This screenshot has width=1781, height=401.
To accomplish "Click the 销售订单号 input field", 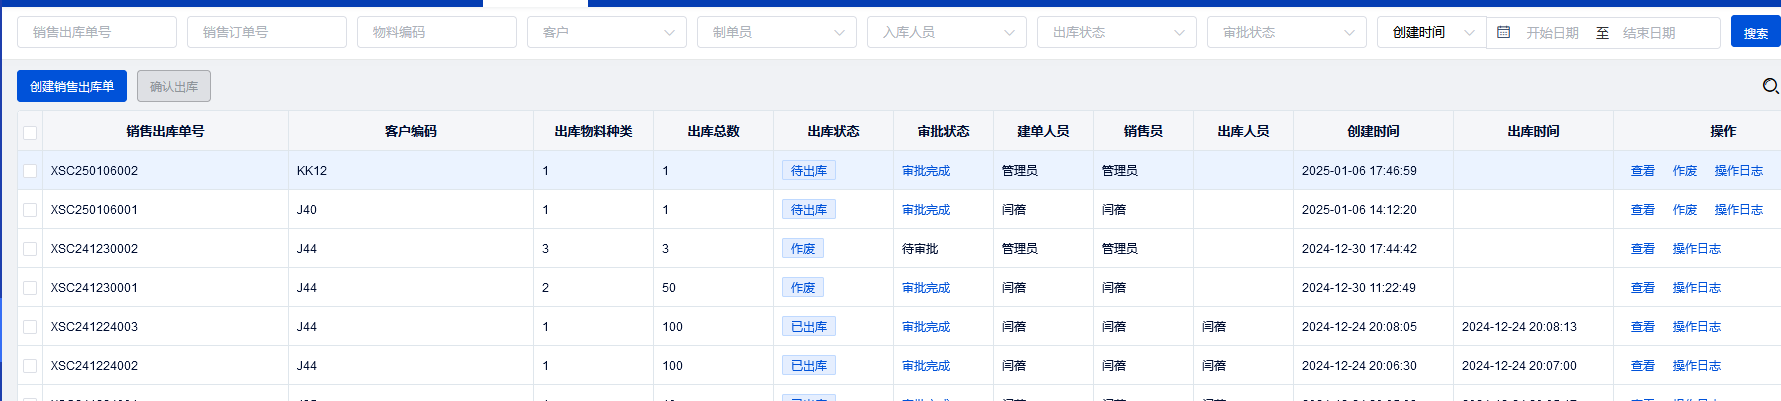I will (x=267, y=32).
